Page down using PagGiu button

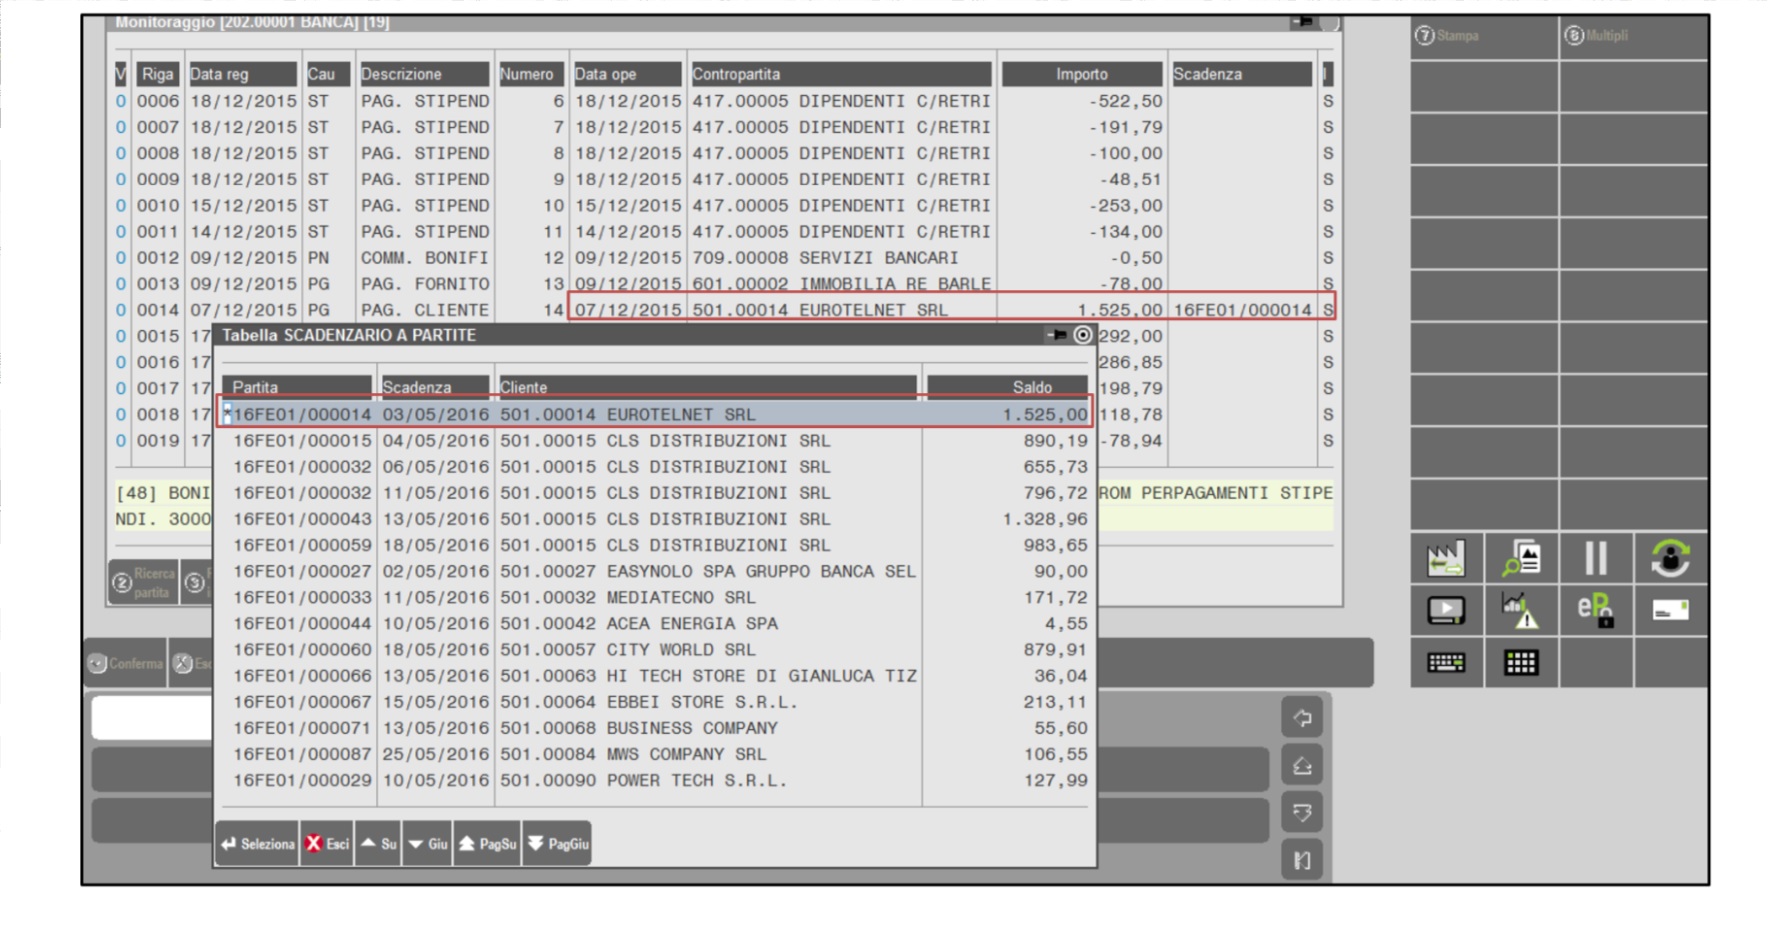click(558, 844)
